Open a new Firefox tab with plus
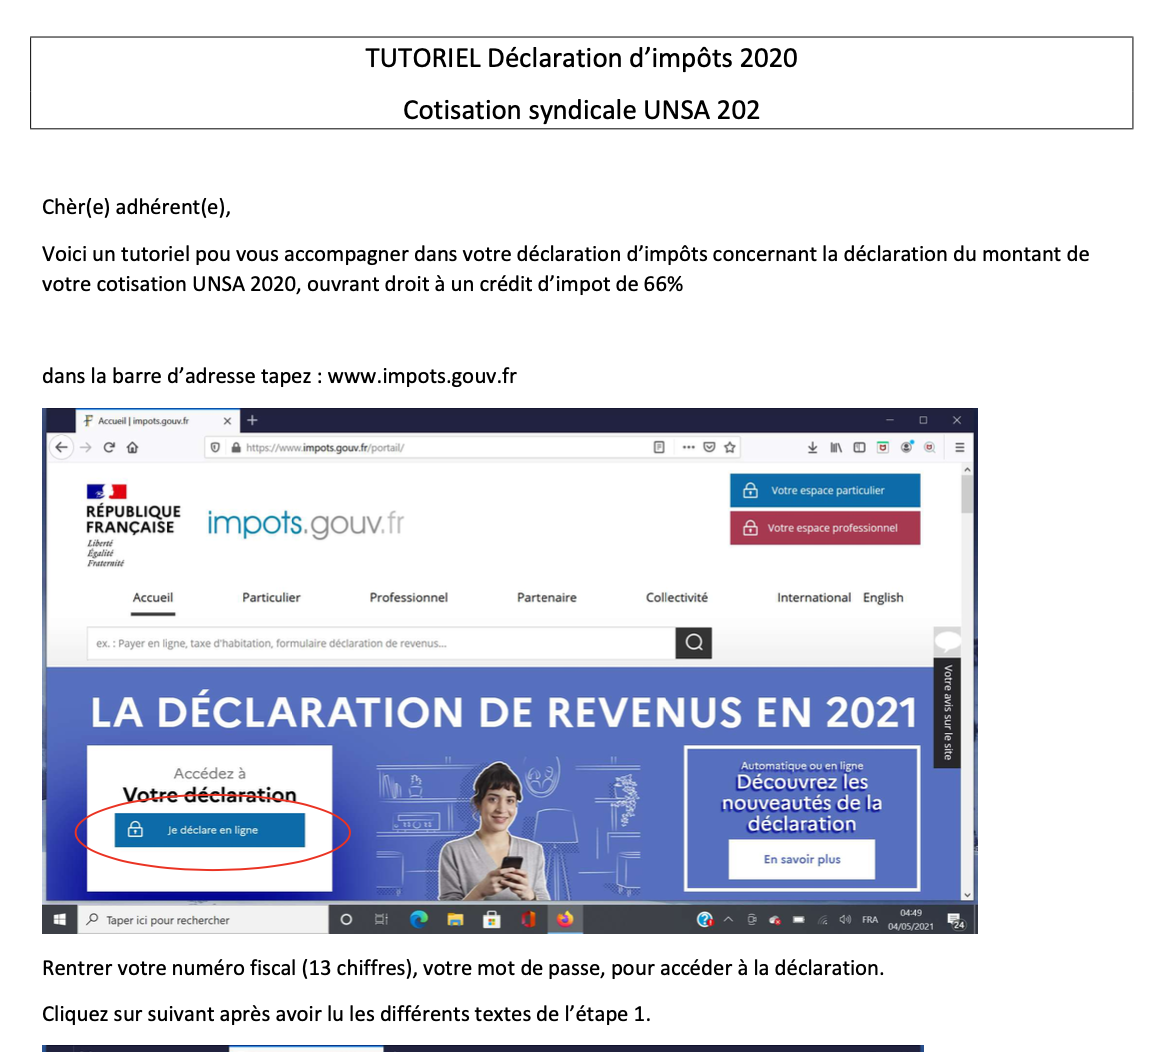This screenshot has width=1174, height=1052. (x=252, y=420)
